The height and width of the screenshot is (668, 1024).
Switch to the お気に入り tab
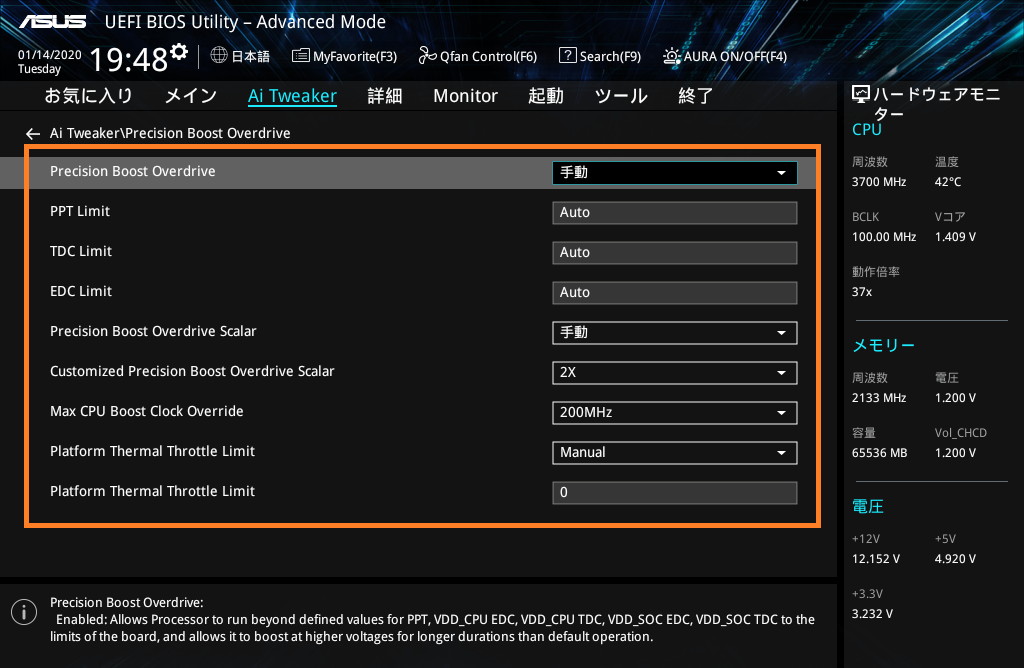[x=88, y=96]
